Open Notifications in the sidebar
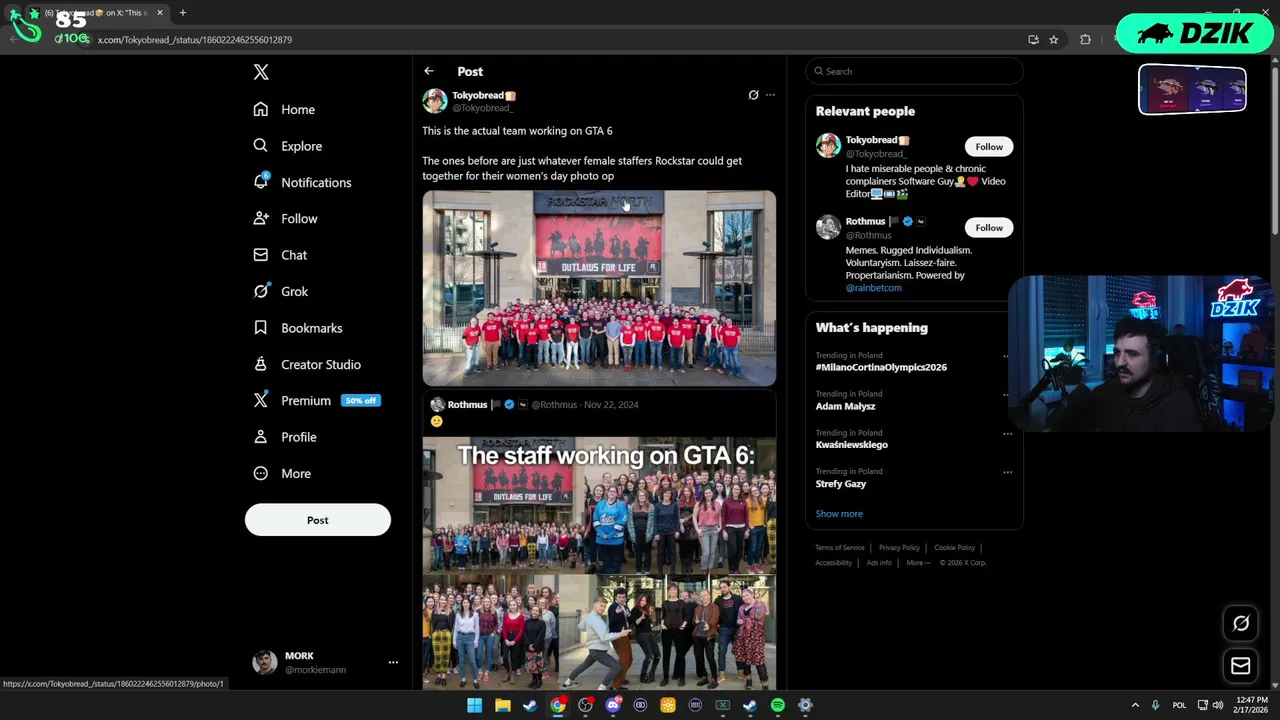This screenshot has width=1280, height=720. click(x=303, y=182)
